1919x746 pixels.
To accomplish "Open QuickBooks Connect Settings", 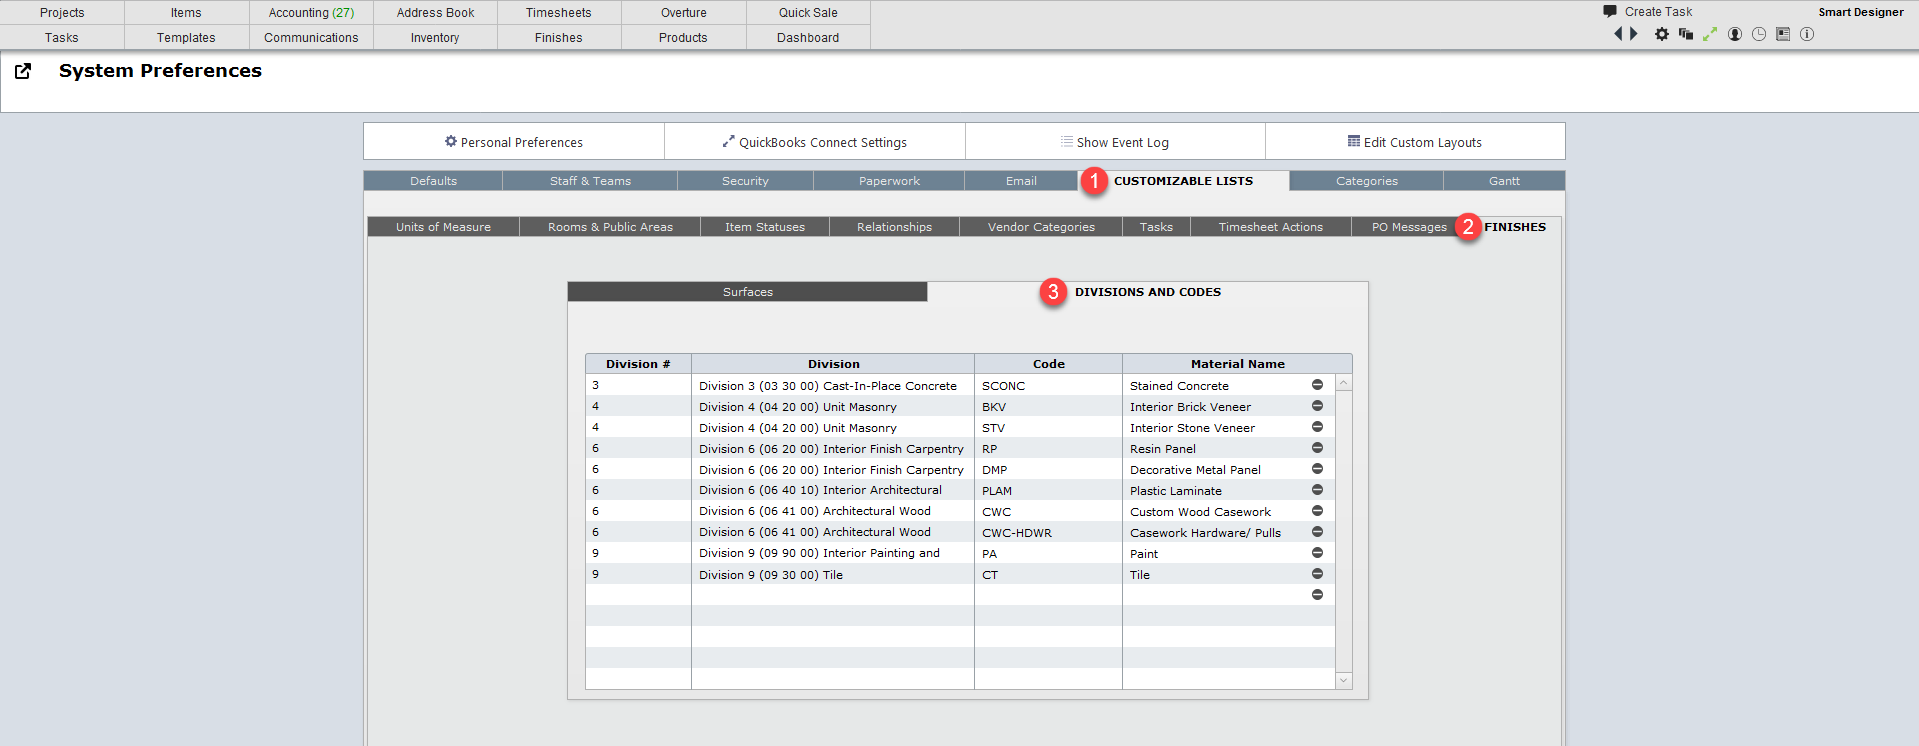I will 815,142.
